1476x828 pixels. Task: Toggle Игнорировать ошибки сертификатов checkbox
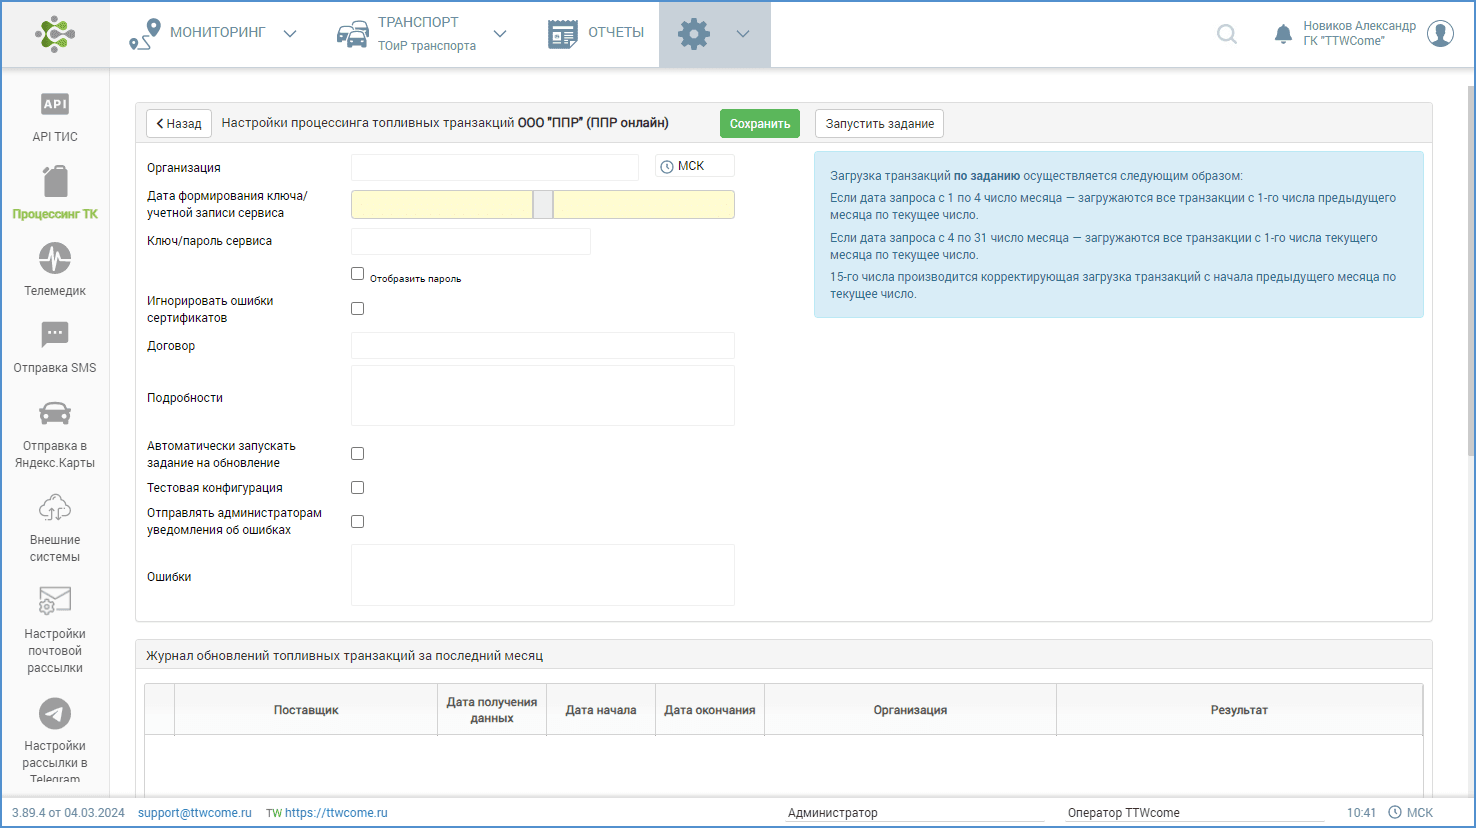357,309
